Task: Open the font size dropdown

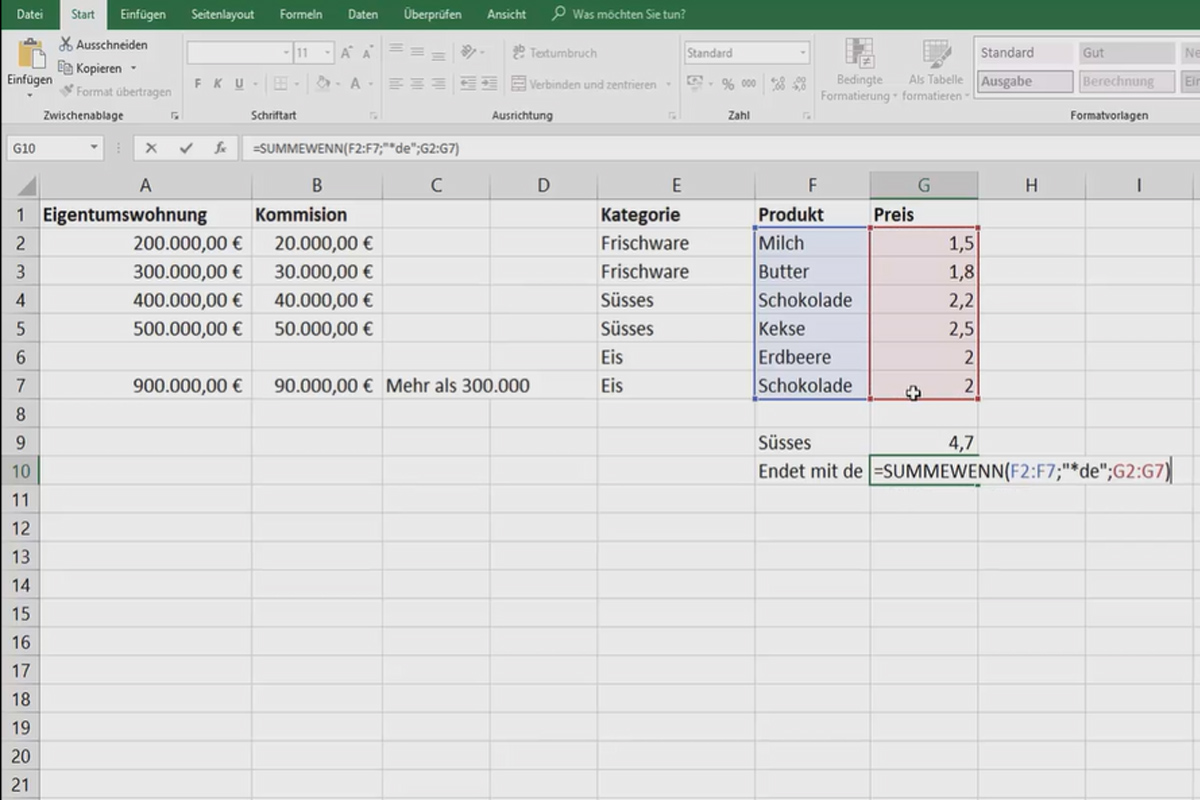Action: click(327, 51)
